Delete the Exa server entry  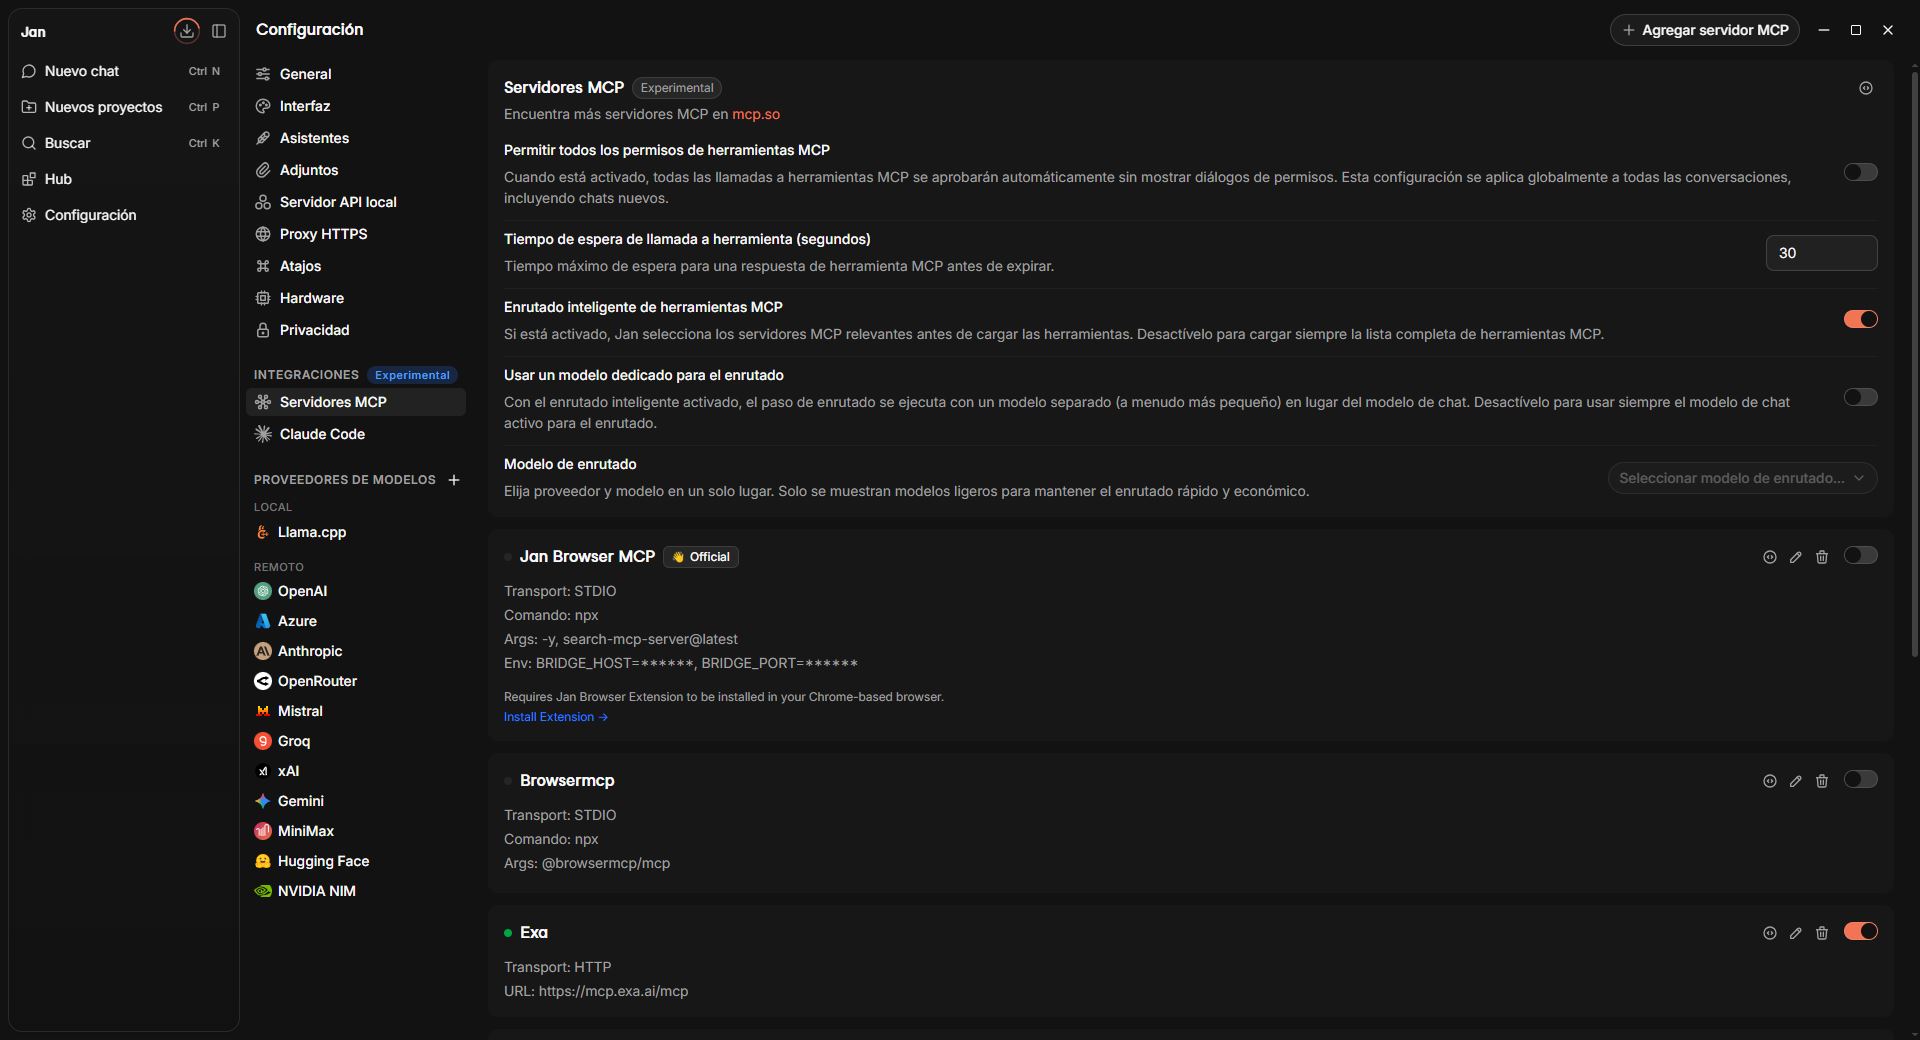1822,933
